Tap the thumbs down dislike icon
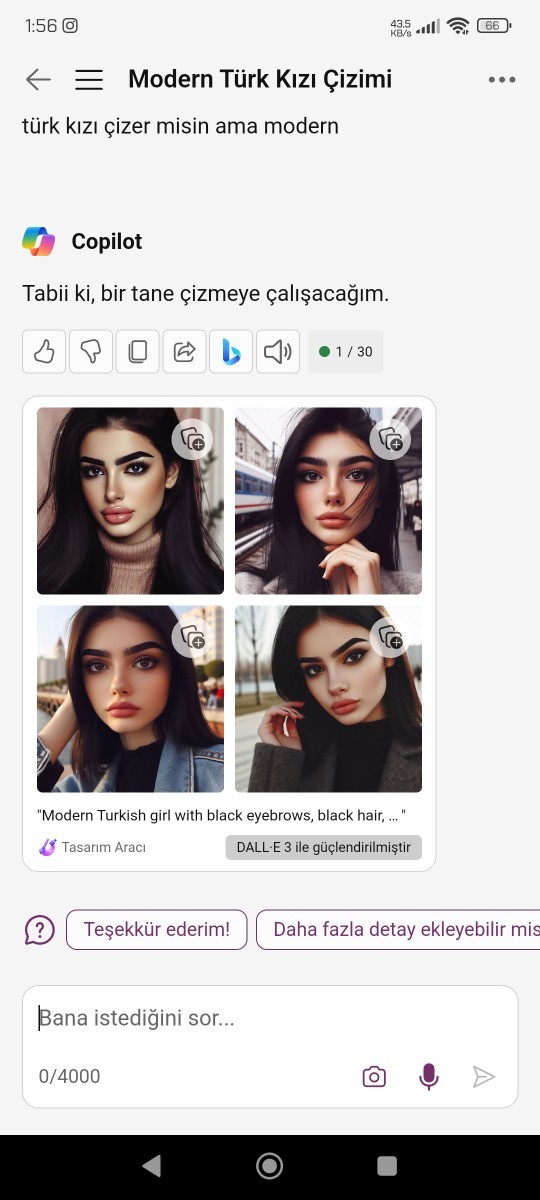The width and height of the screenshot is (540, 1200). pos(91,351)
